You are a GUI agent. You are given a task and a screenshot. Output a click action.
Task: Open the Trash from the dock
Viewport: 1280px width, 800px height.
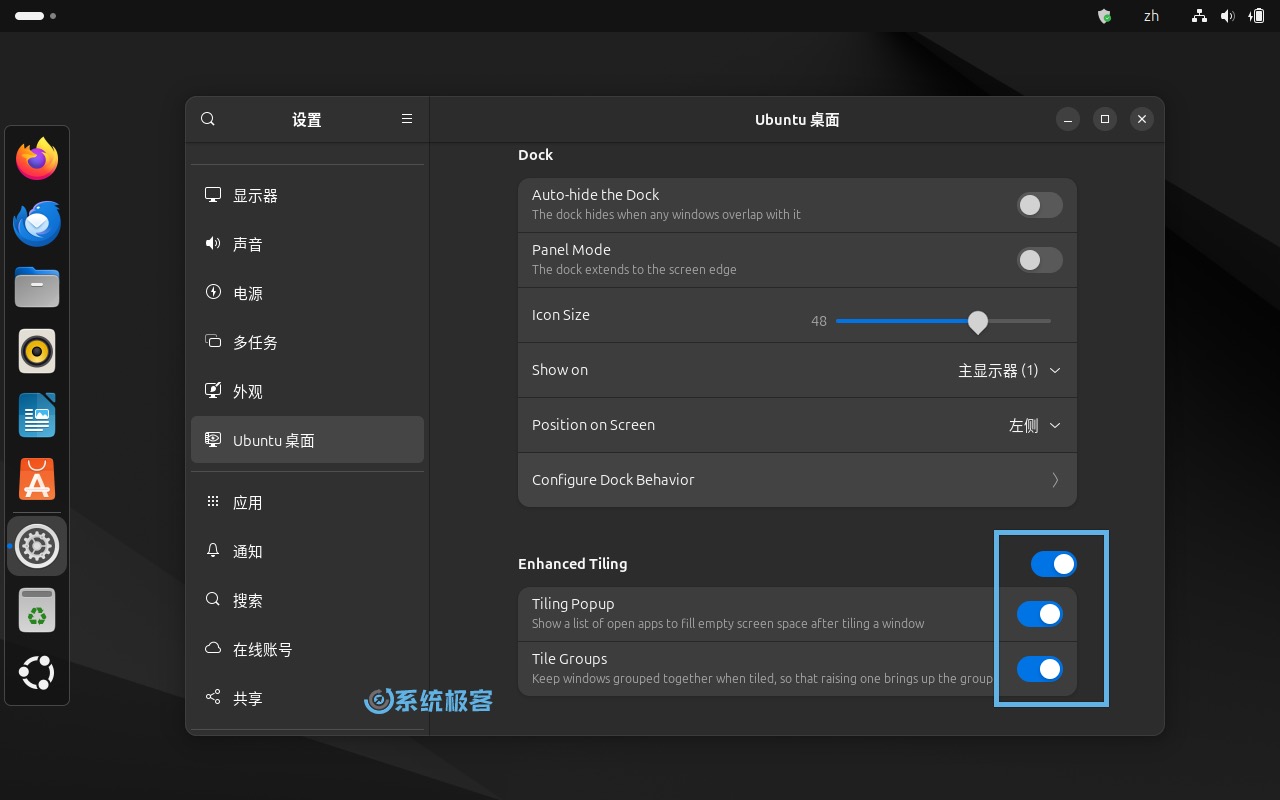[37, 610]
